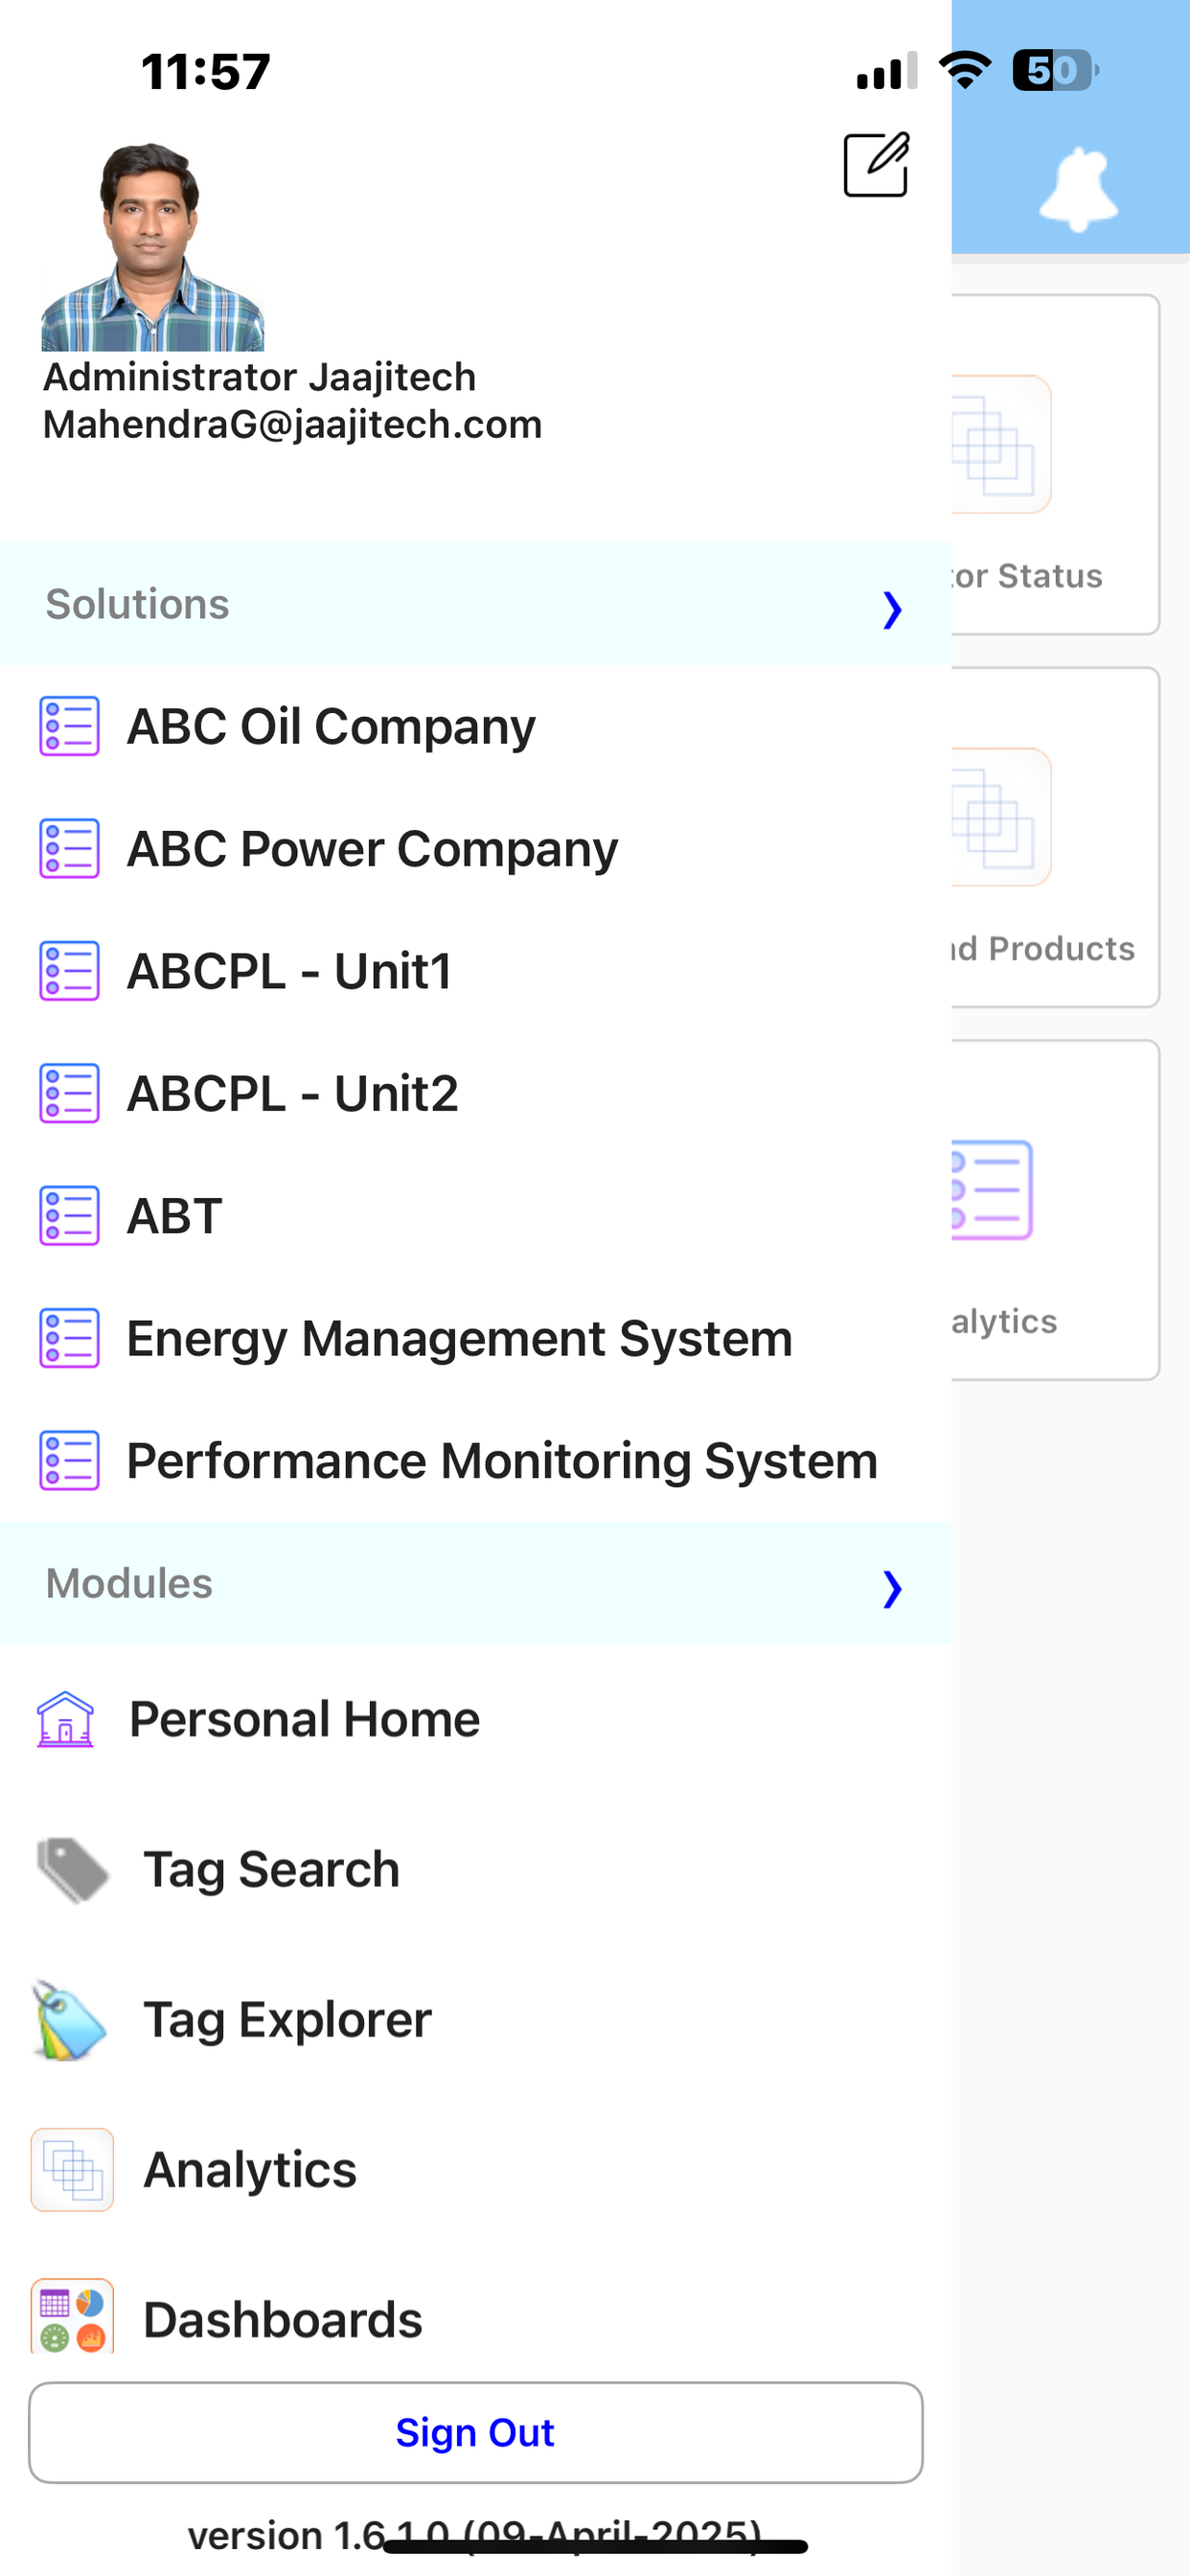The image size is (1190, 2576).
Task: Collapse the Solutions section chevron
Action: (892, 608)
